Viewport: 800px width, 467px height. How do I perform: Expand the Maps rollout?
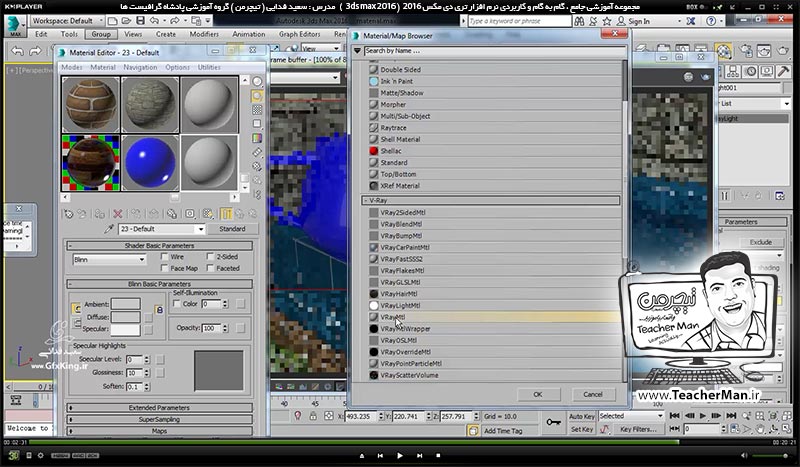159,431
